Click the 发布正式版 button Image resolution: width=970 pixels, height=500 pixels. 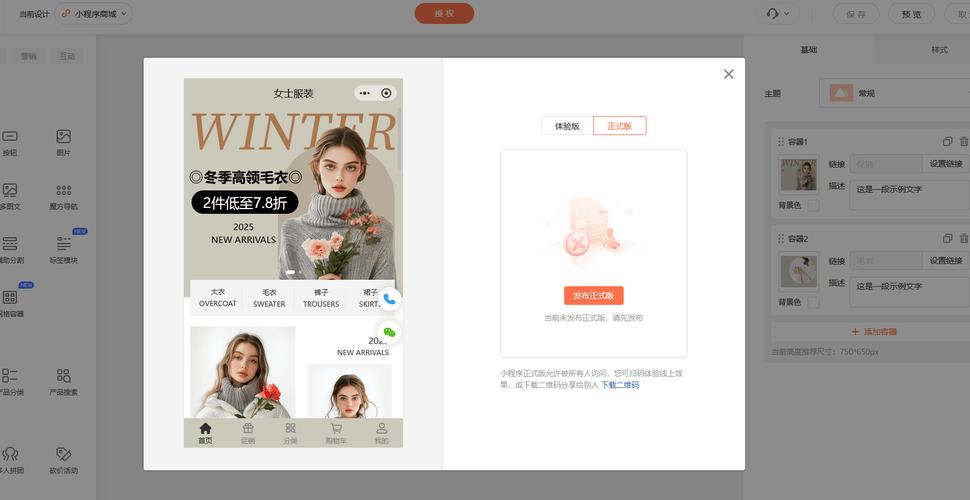coord(593,296)
